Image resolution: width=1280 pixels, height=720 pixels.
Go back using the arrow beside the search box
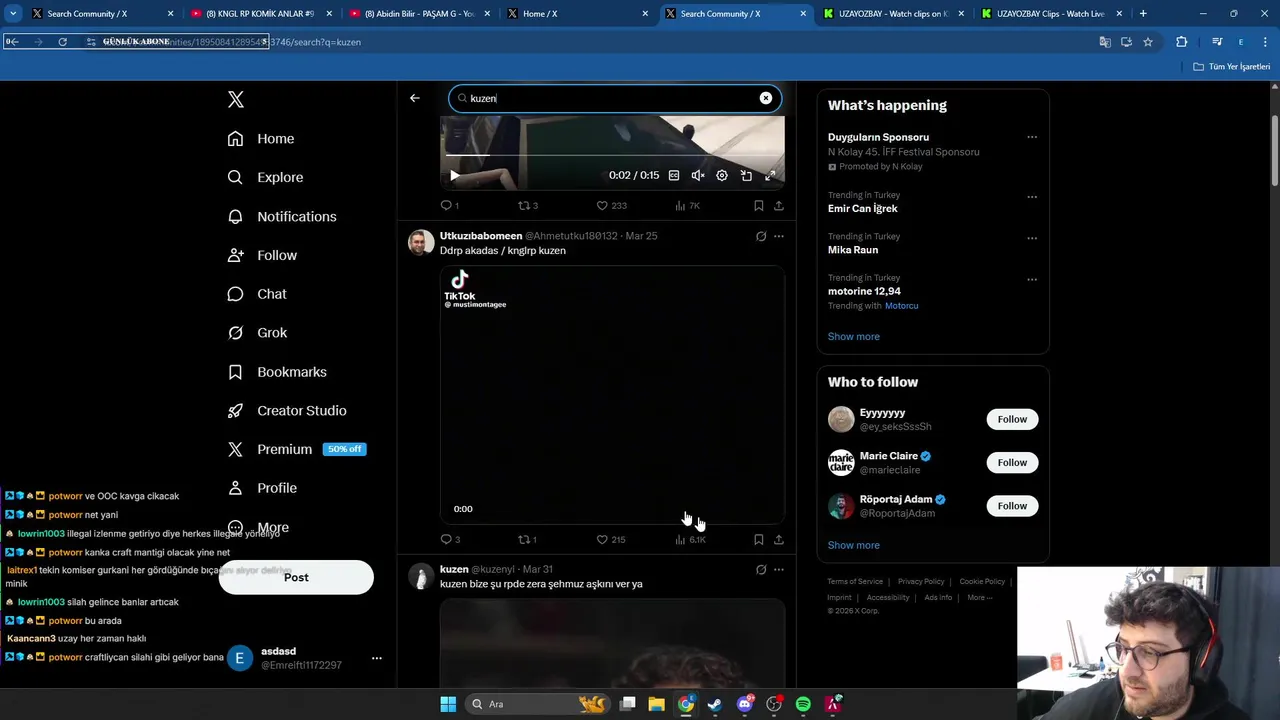click(415, 98)
